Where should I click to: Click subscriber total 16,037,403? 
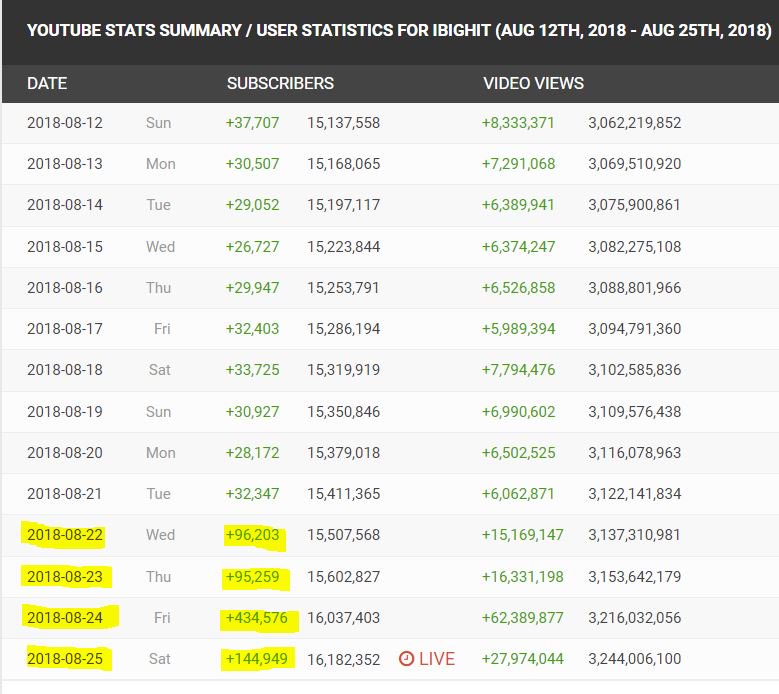coord(343,618)
